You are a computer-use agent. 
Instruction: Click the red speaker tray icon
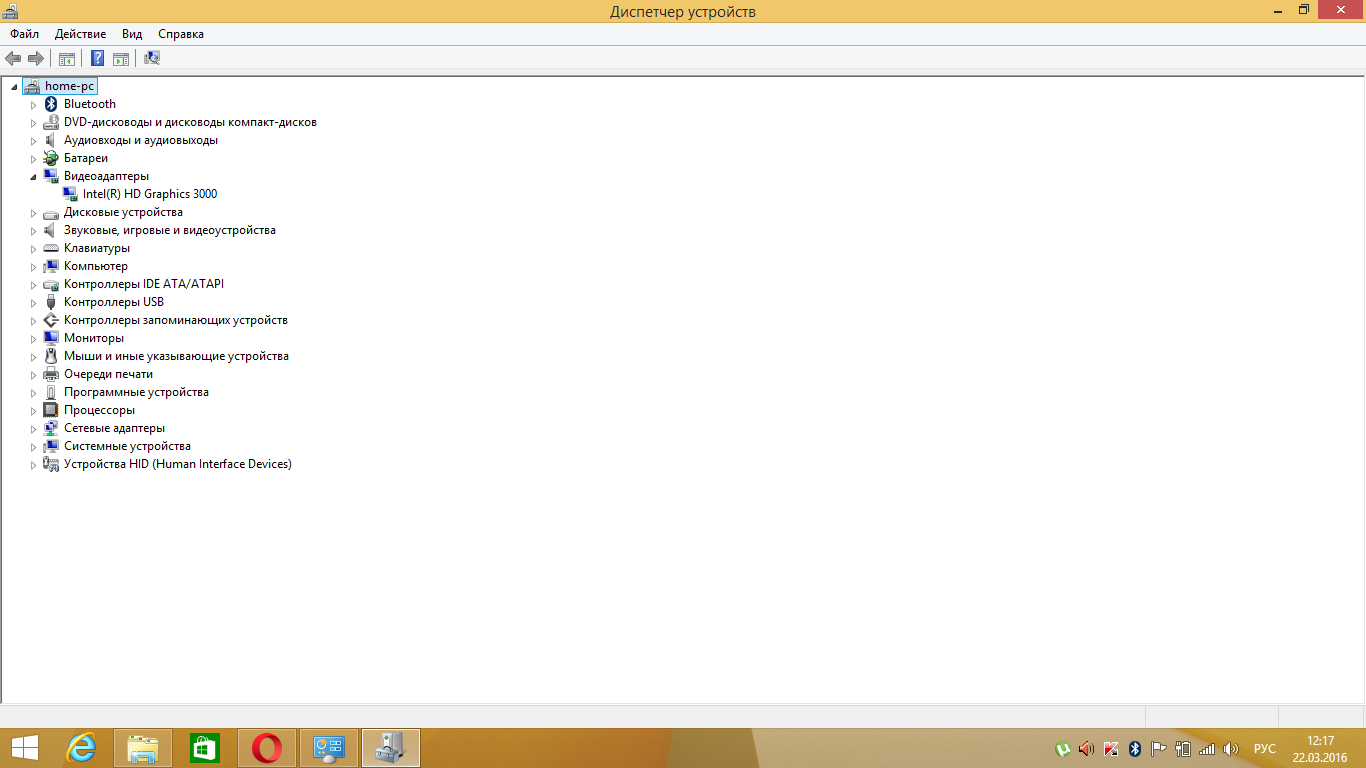[x=1087, y=749]
